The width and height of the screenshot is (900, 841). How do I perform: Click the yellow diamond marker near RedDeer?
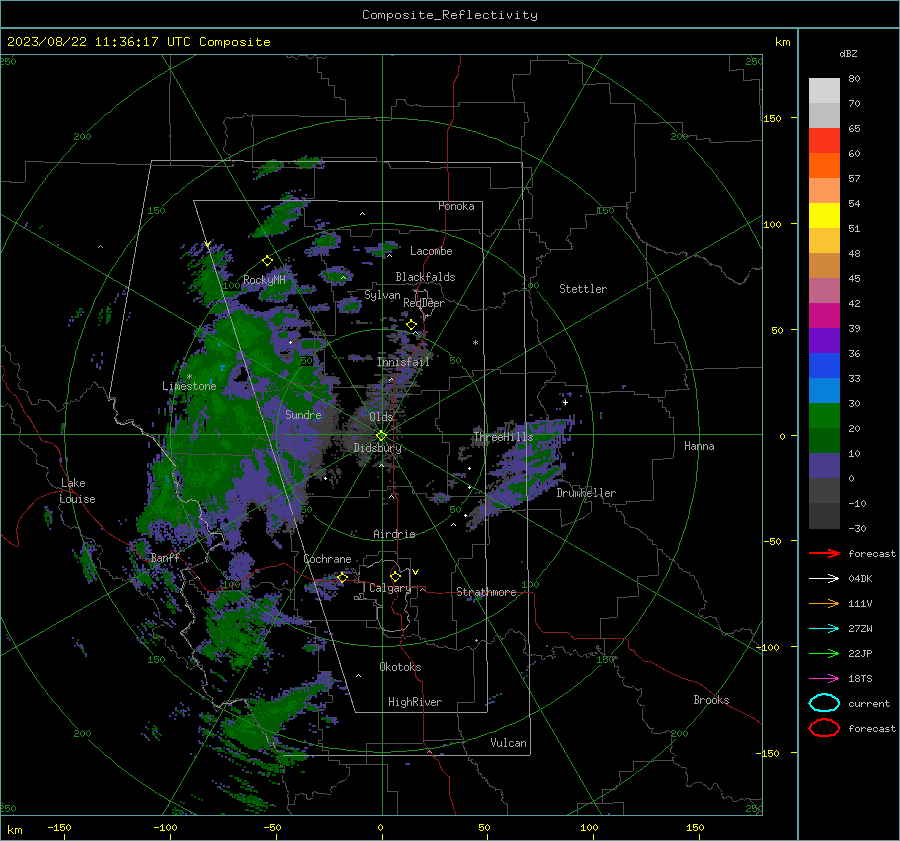coord(412,325)
